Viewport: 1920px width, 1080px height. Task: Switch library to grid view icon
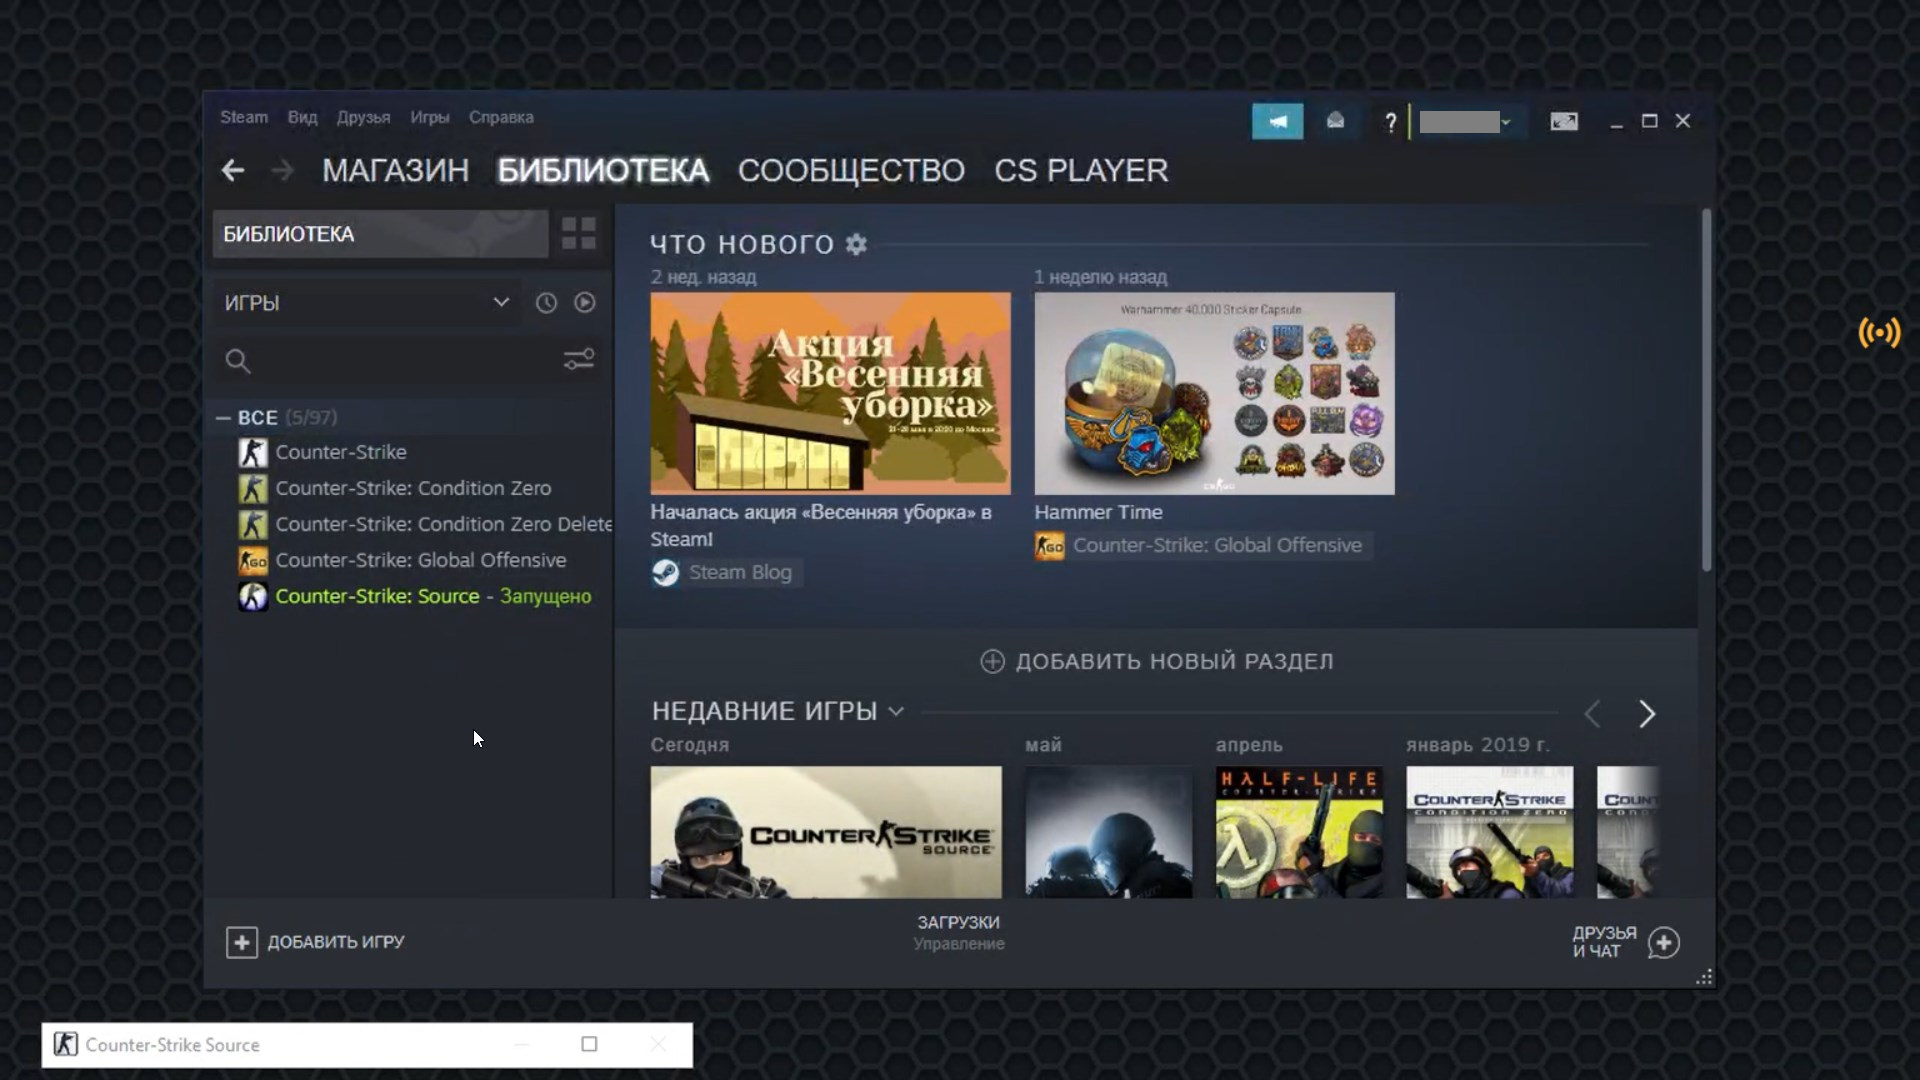click(x=578, y=234)
